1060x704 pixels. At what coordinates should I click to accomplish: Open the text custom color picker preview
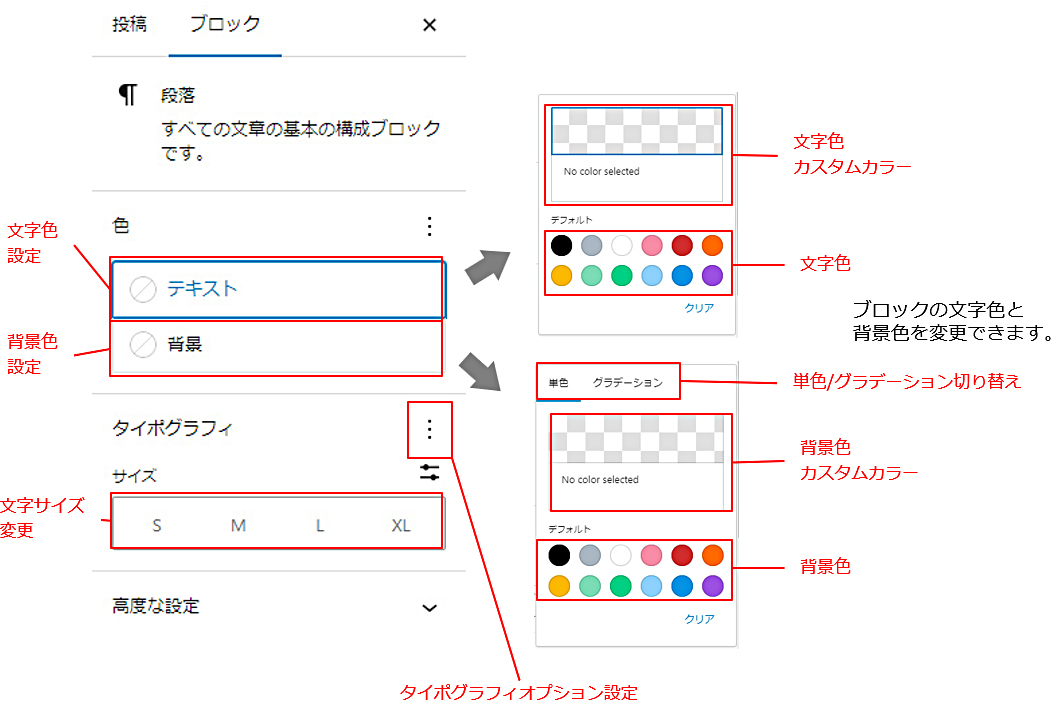click(x=637, y=131)
